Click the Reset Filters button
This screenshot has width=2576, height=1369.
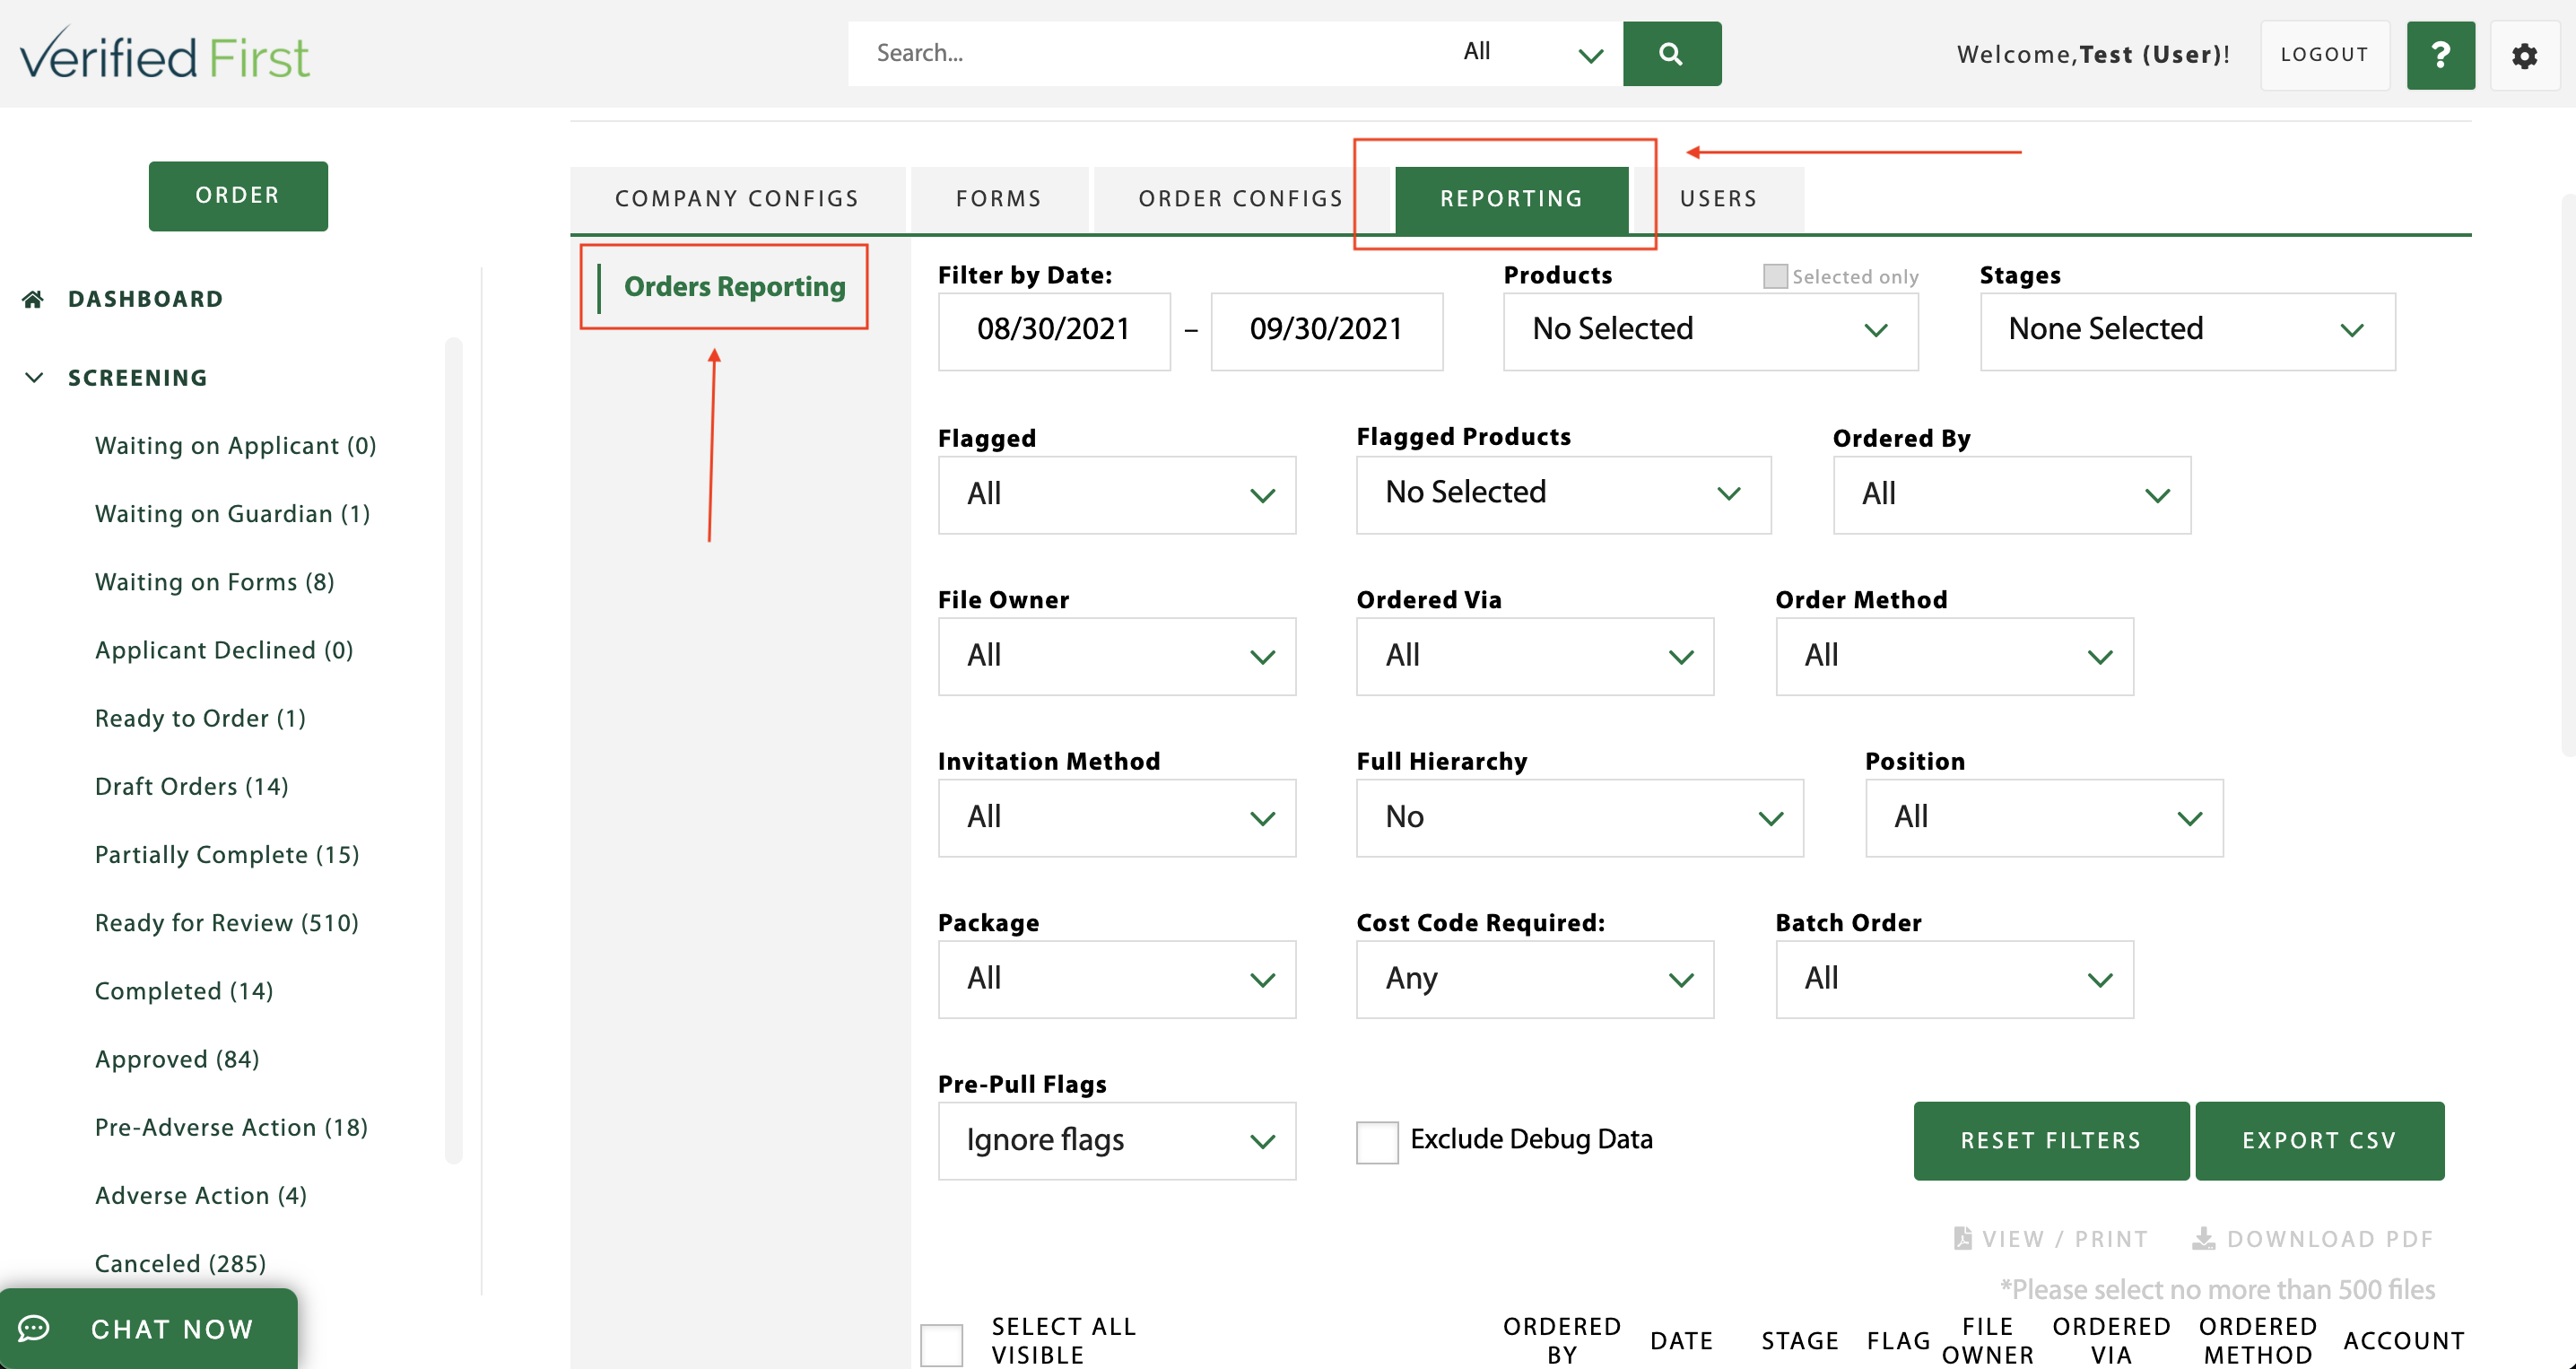[2050, 1141]
